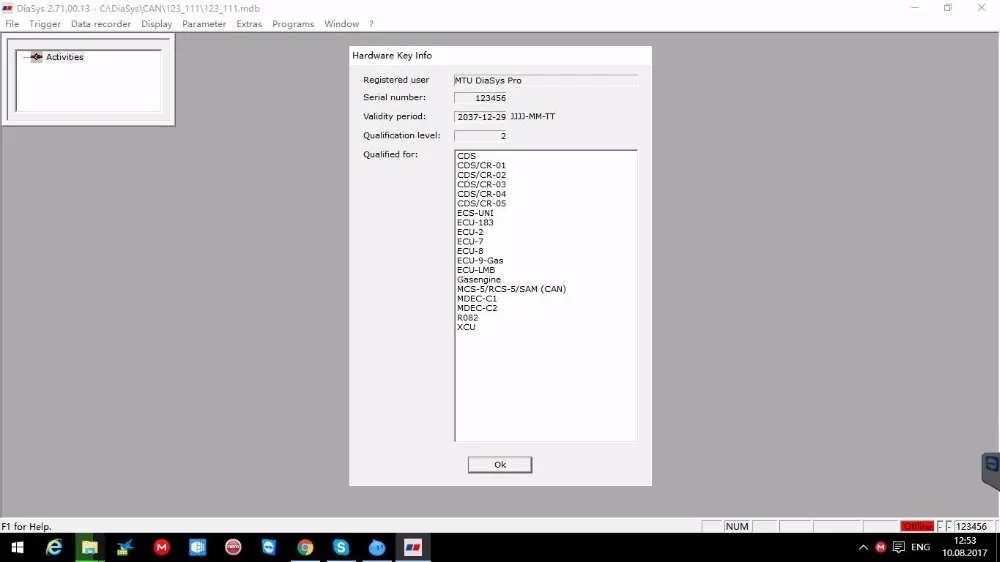Image resolution: width=1000 pixels, height=562 pixels.
Task: Open the Data recorder menu
Action: [101, 24]
